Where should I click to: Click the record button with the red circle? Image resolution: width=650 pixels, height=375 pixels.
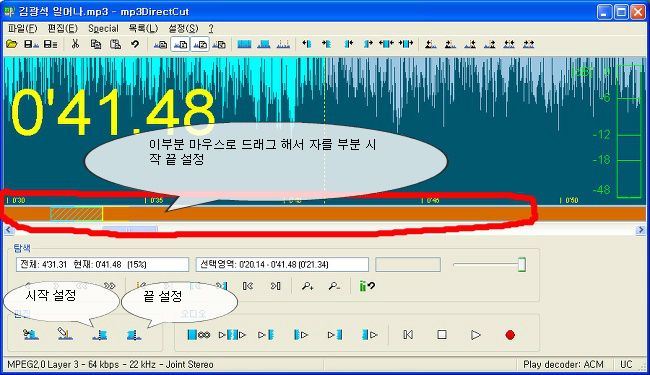coord(510,335)
